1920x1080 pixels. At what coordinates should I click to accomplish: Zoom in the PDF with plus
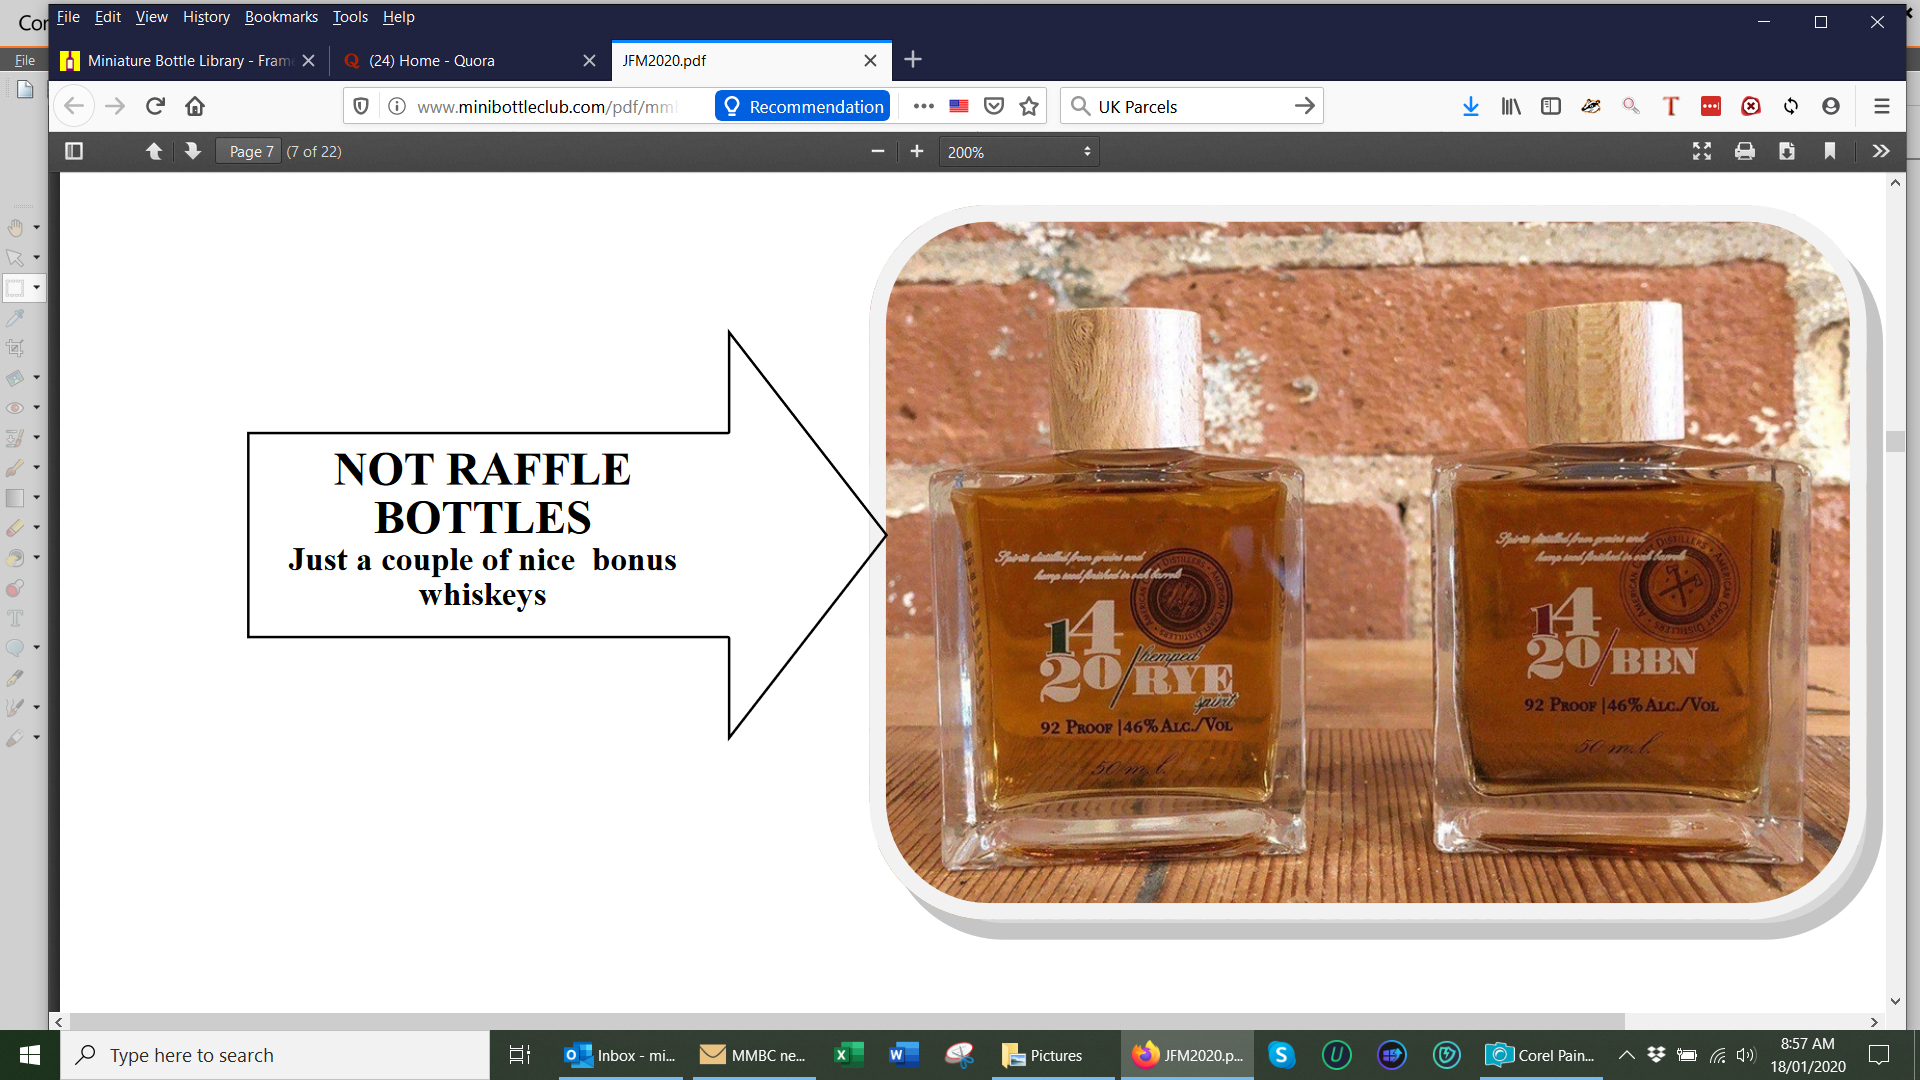(916, 151)
